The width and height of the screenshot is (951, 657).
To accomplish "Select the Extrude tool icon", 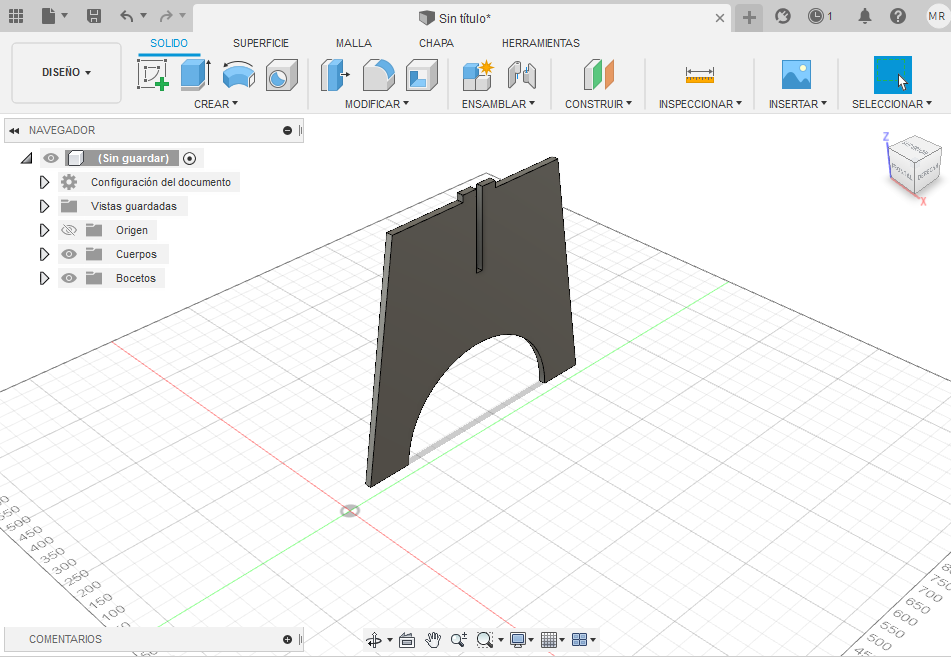I will (x=195, y=75).
